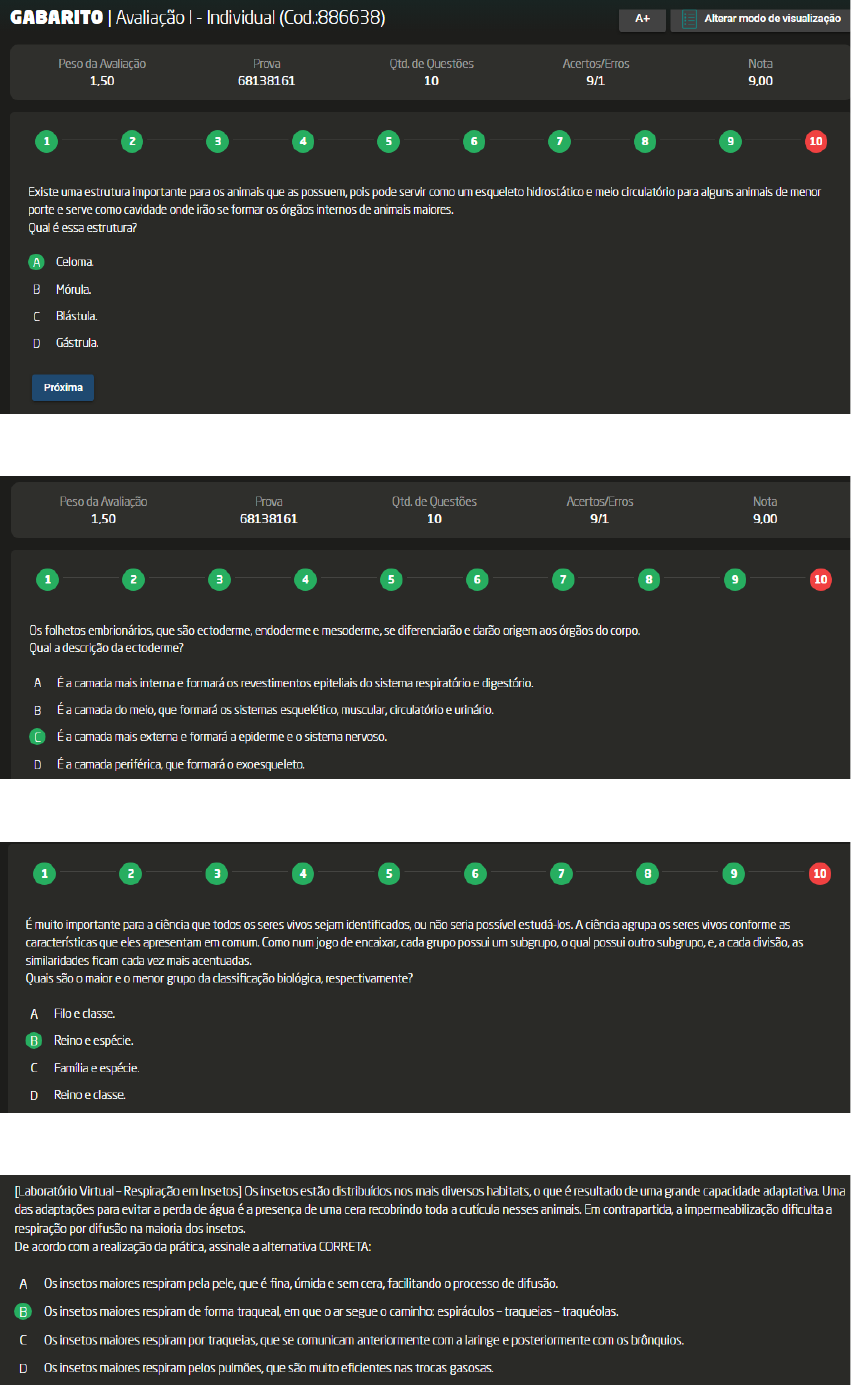
Task: Select the answer mentioning laringe and brônquios
Action: 364,1340
